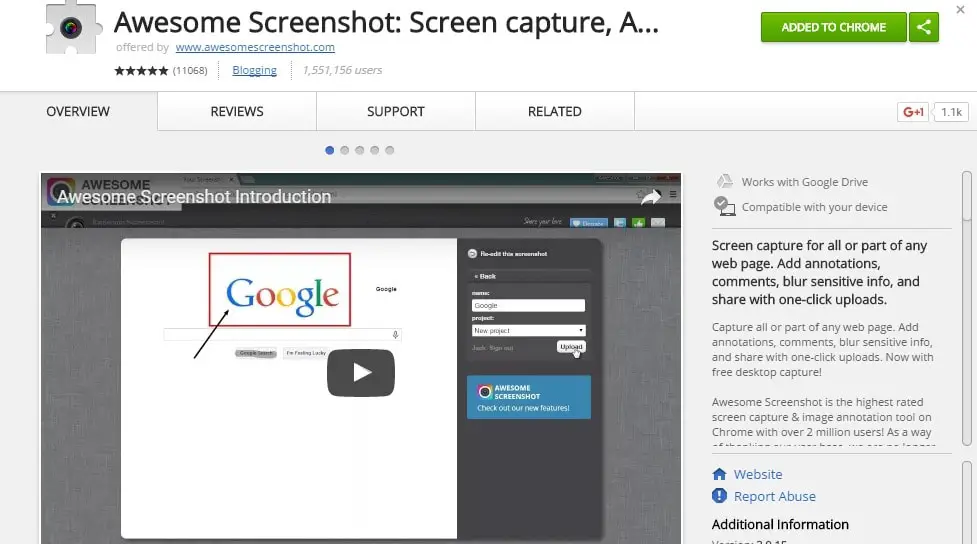Open the www.awesomescreenshot.com developer link
The image size is (977, 544).
pyautogui.click(x=255, y=47)
